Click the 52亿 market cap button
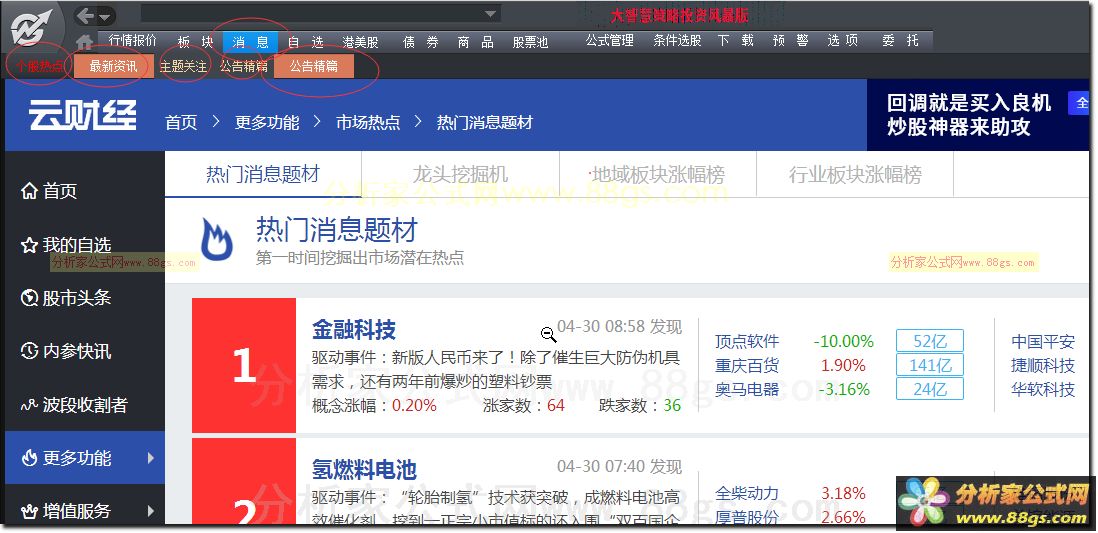1098x533 pixels. pyautogui.click(x=930, y=341)
